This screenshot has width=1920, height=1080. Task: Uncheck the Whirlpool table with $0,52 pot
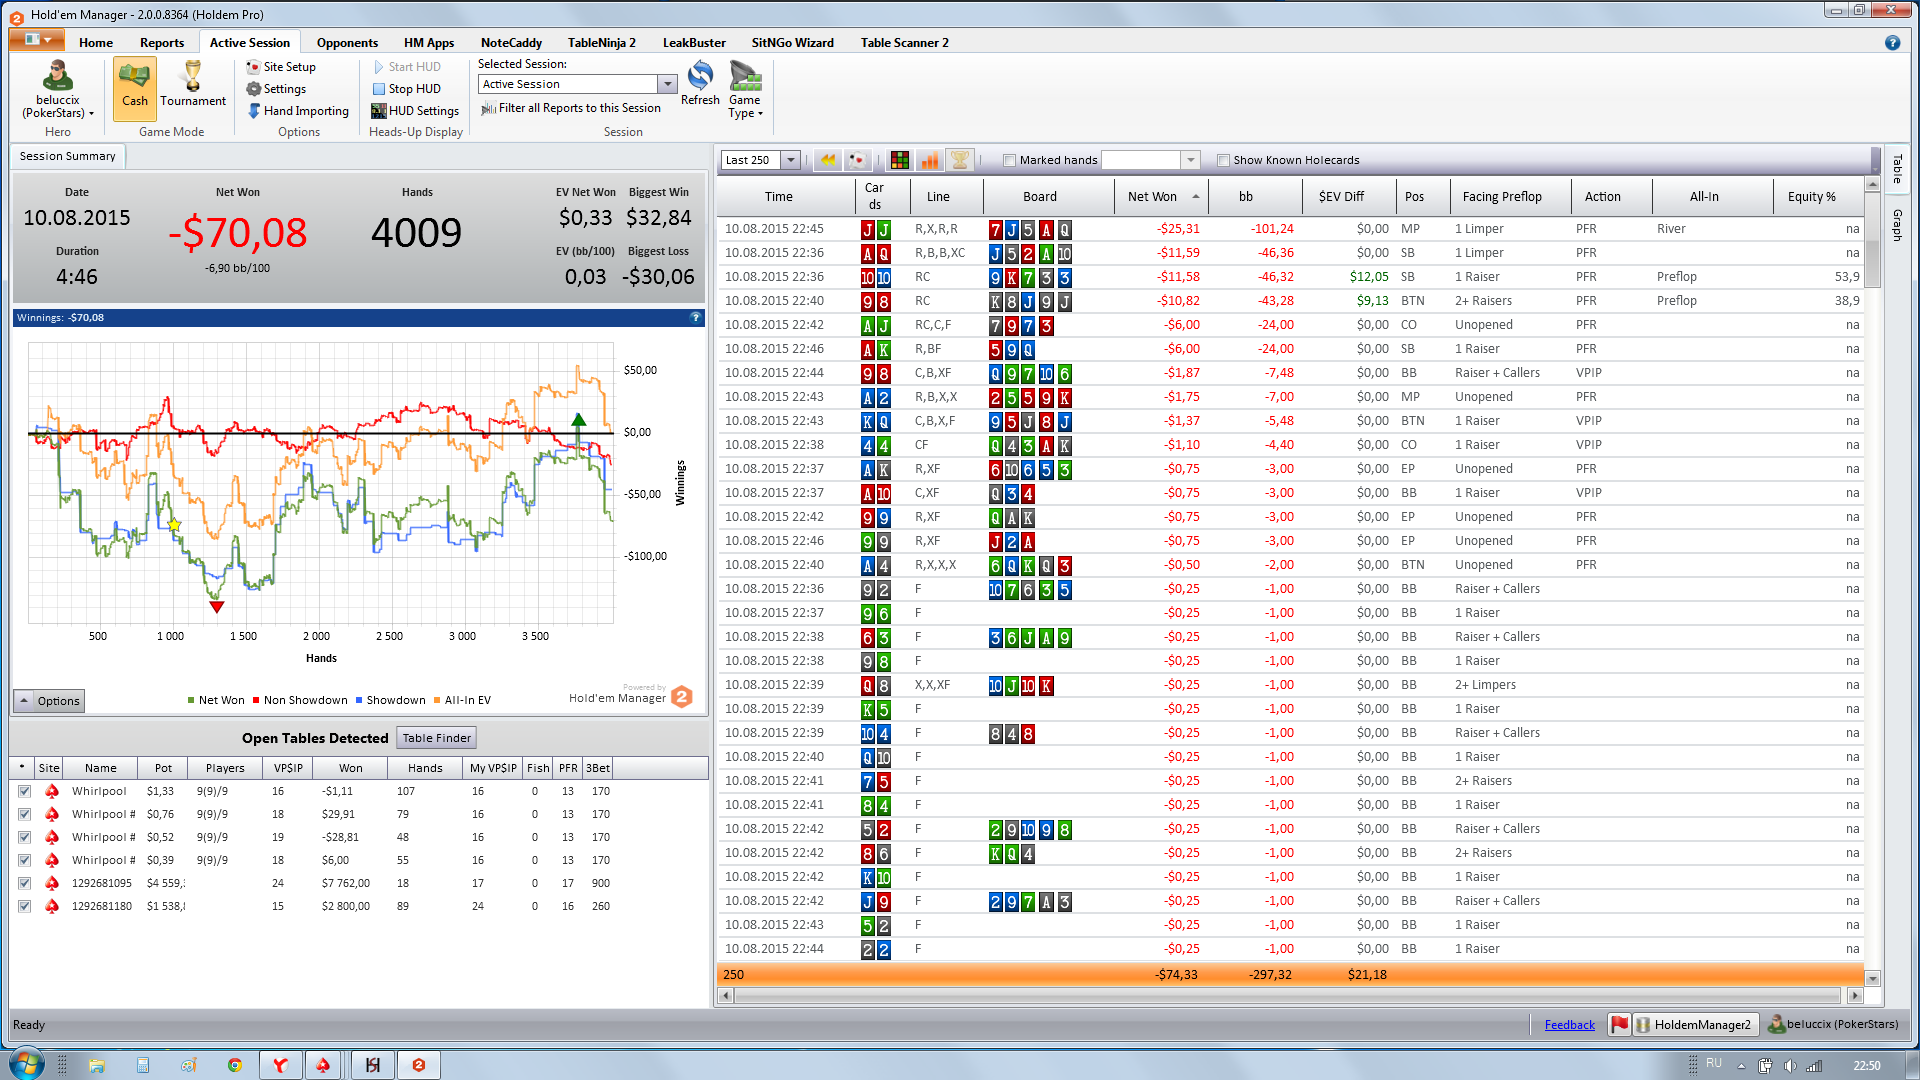click(x=24, y=837)
